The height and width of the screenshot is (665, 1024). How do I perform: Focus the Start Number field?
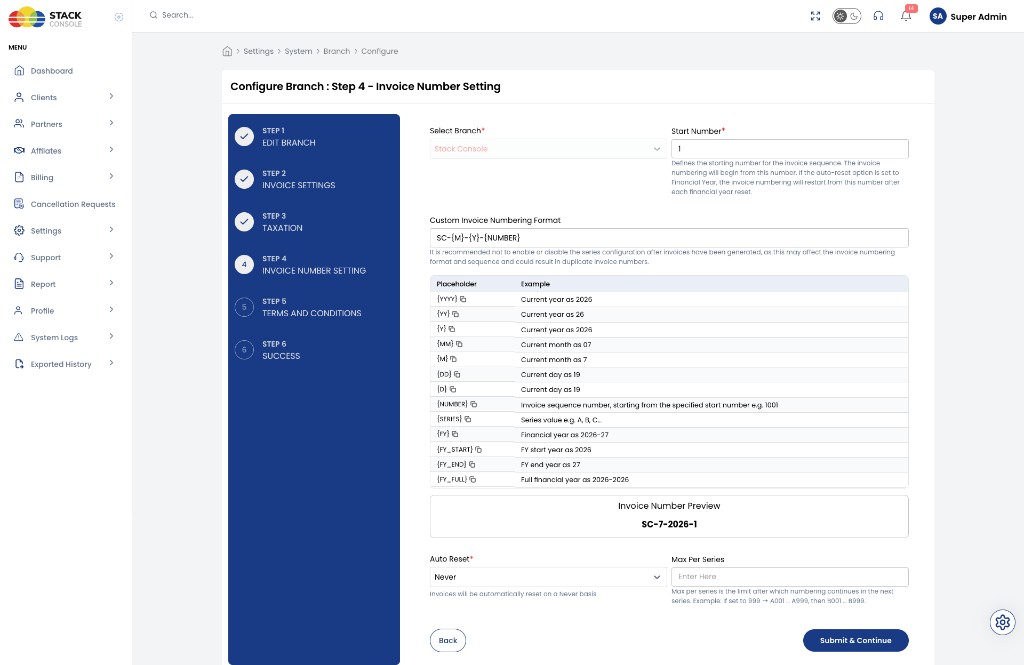click(790, 149)
